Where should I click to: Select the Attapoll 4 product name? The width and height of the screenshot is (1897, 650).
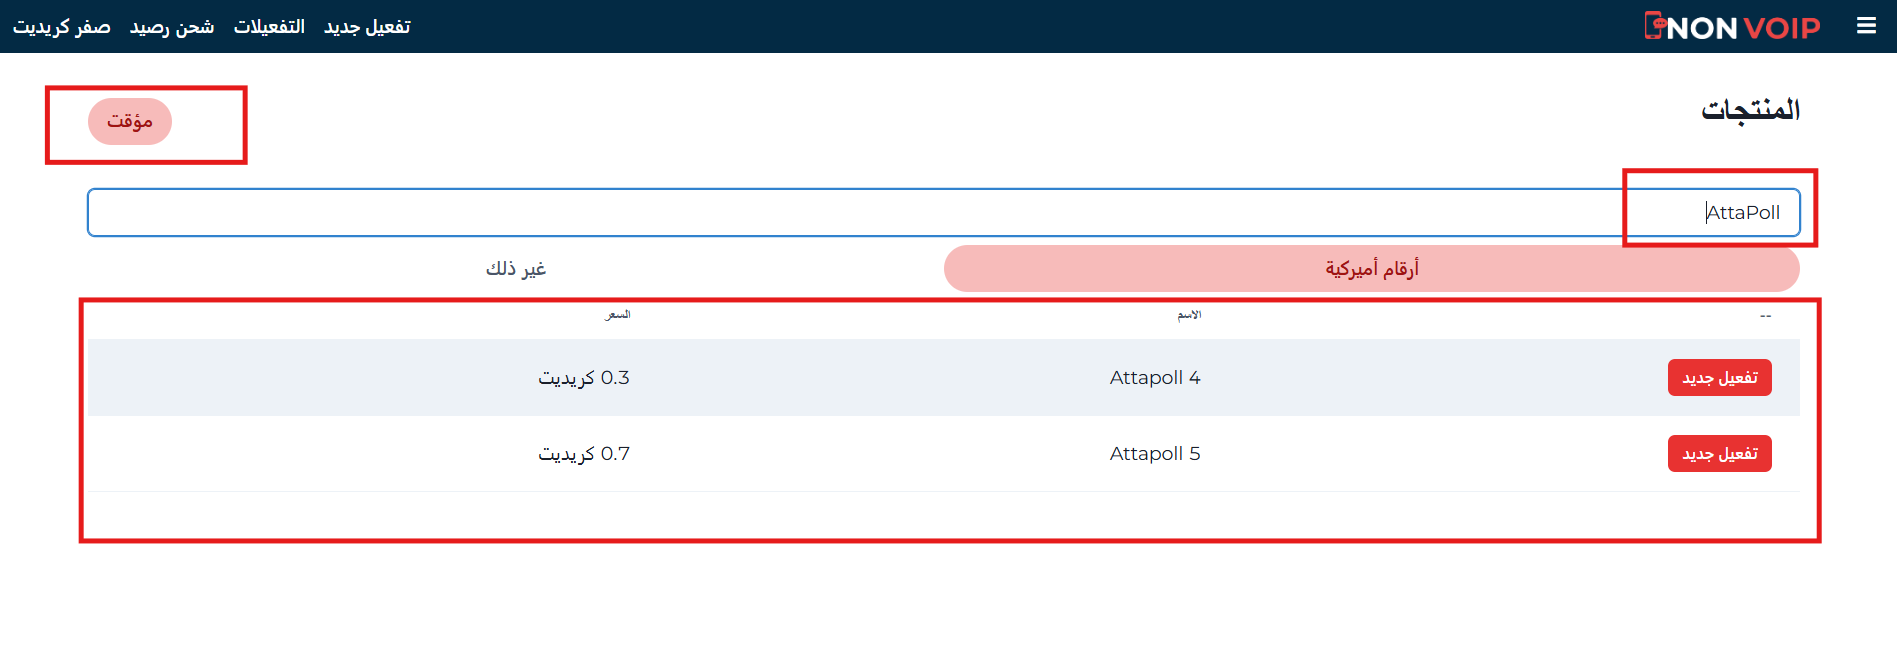pos(1155,378)
